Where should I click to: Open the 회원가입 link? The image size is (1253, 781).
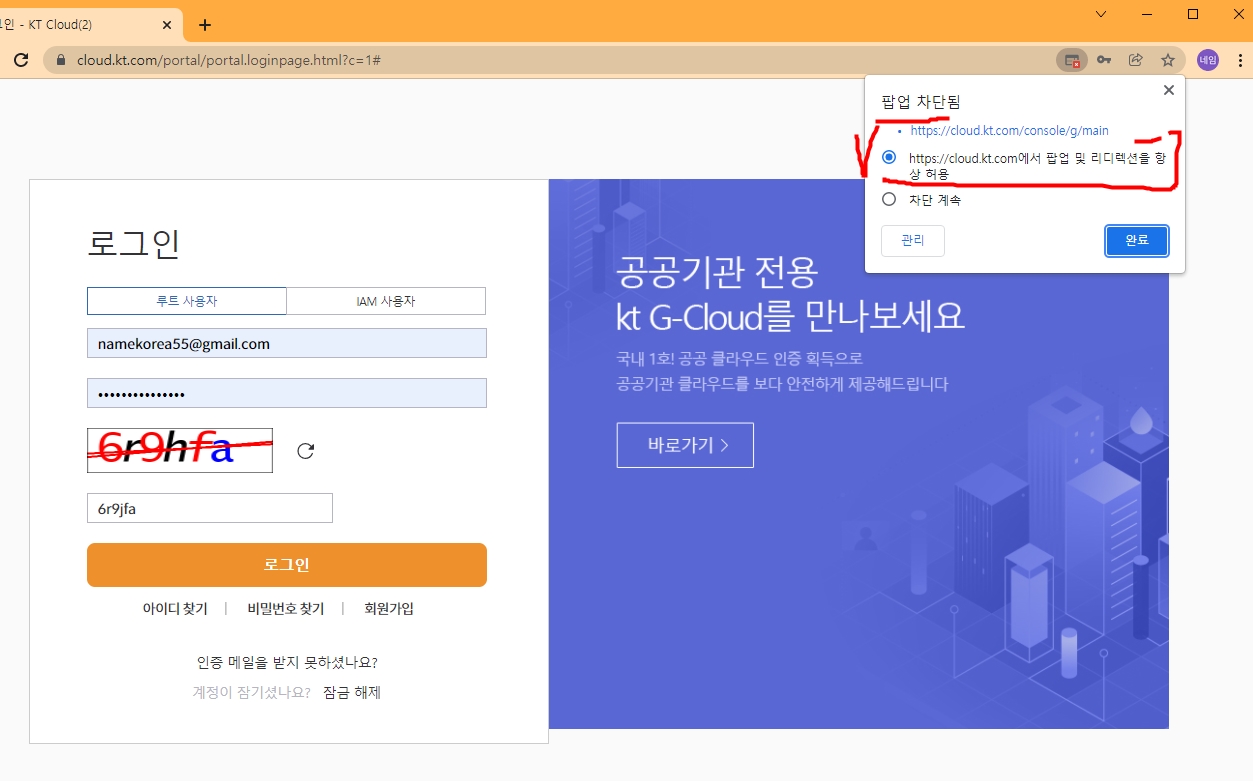[x=389, y=608]
